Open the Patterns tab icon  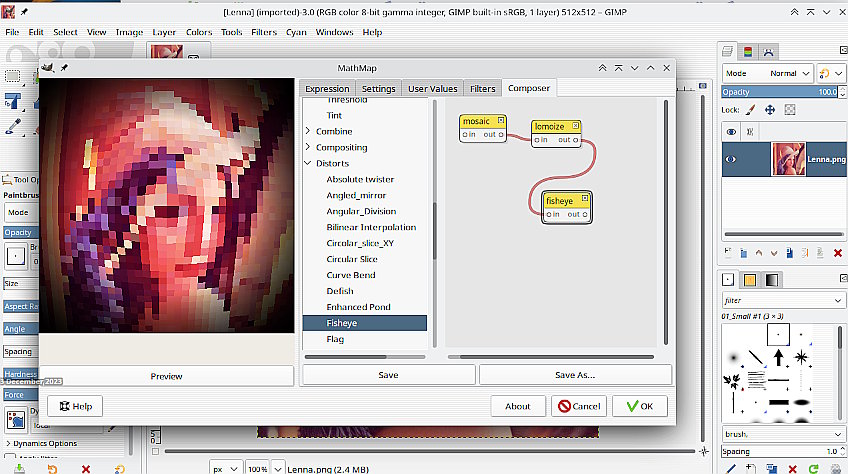point(750,279)
